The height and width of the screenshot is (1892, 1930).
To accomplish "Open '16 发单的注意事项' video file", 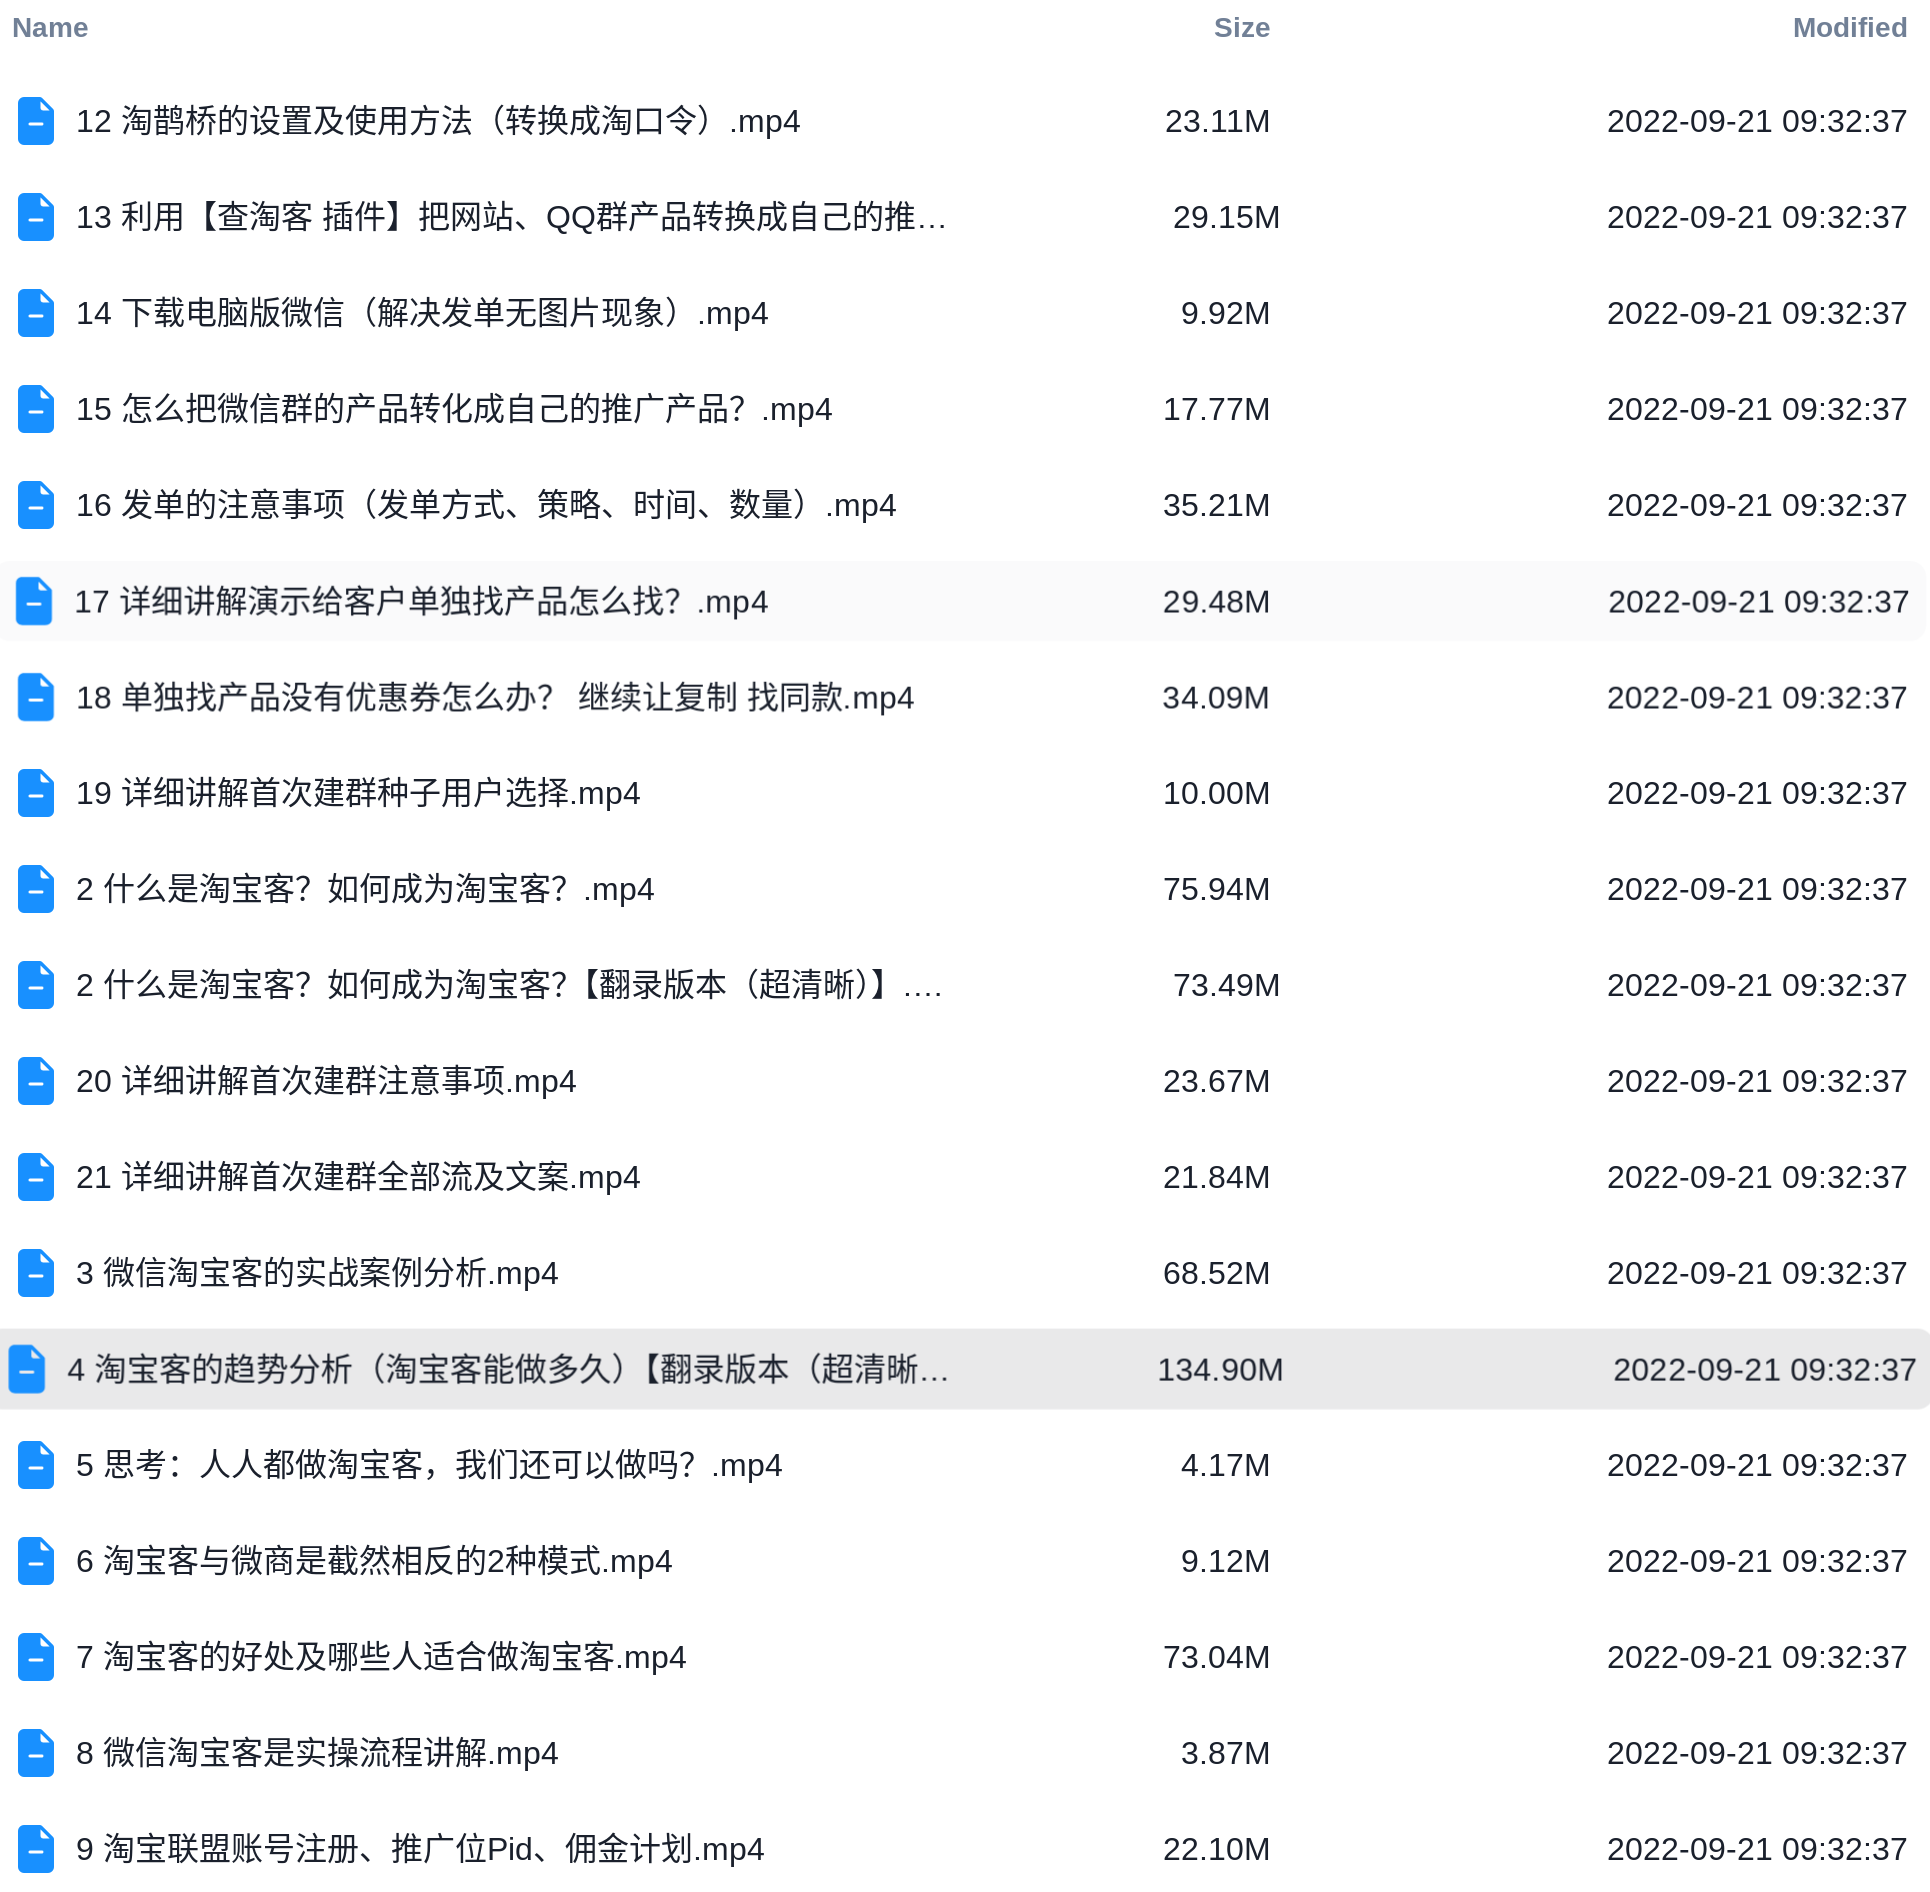I will (x=486, y=505).
